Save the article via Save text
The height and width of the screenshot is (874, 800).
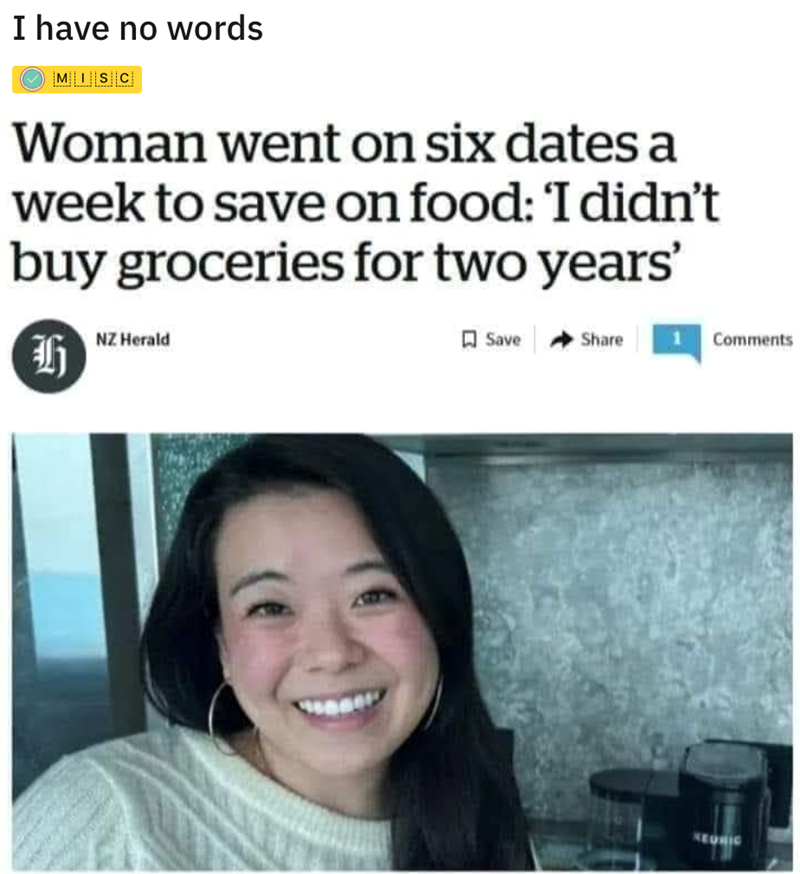pyautogui.click(x=503, y=339)
